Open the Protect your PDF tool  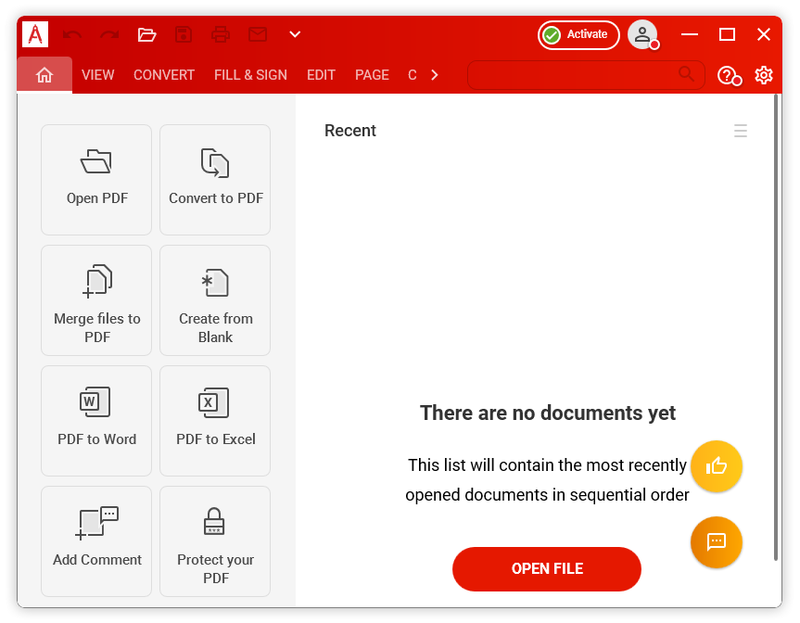tap(215, 541)
